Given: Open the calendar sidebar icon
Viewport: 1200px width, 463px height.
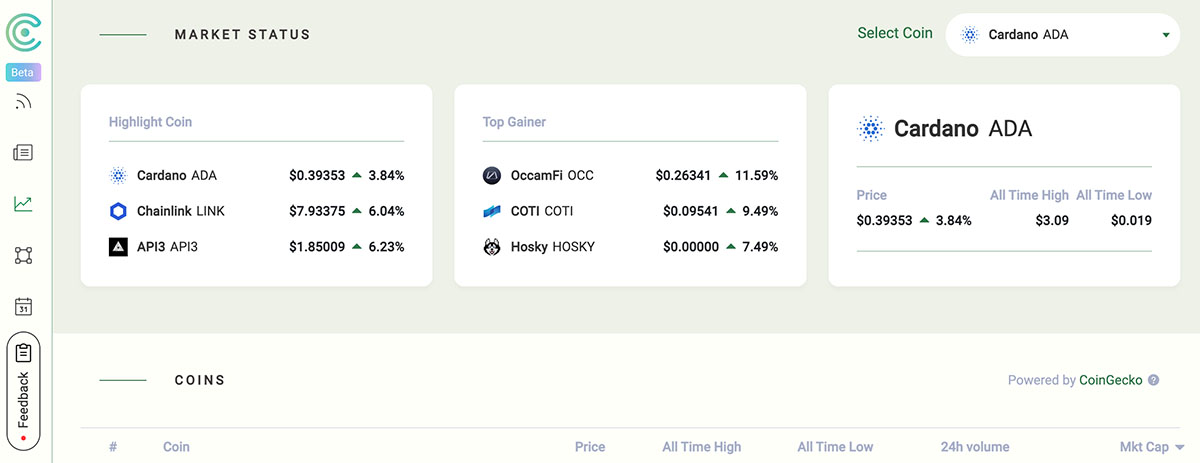Looking at the screenshot, I should pos(24,307).
